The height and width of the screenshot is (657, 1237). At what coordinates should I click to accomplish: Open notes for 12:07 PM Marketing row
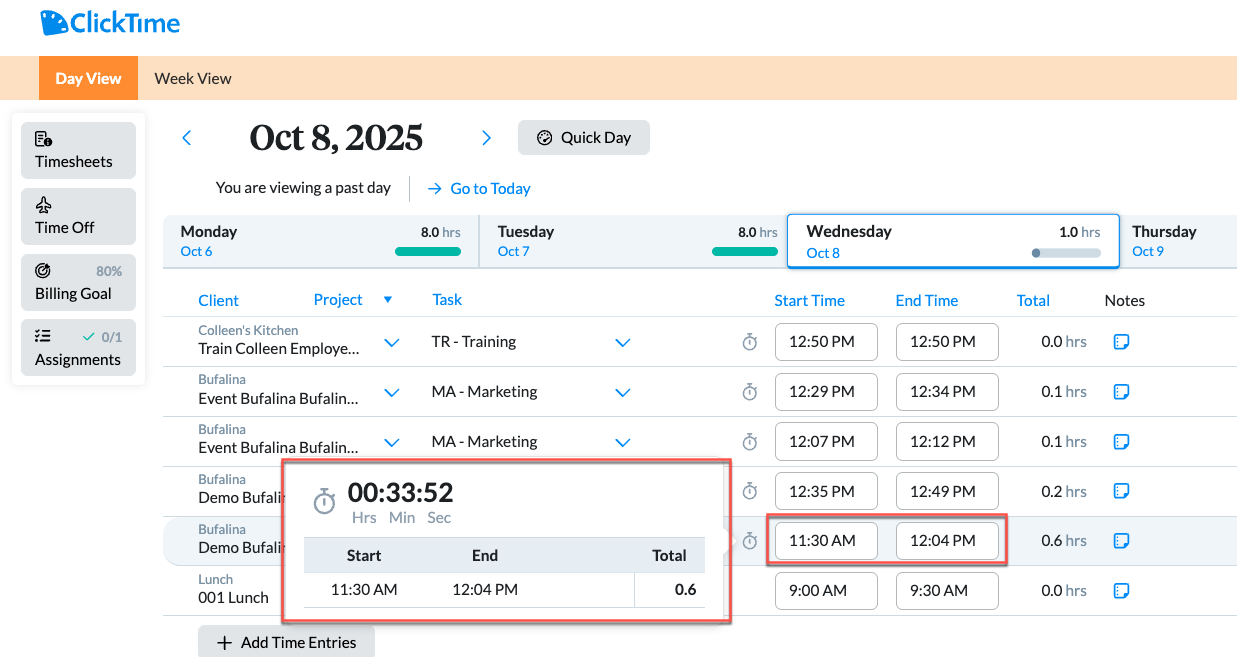tap(1122, 442)
